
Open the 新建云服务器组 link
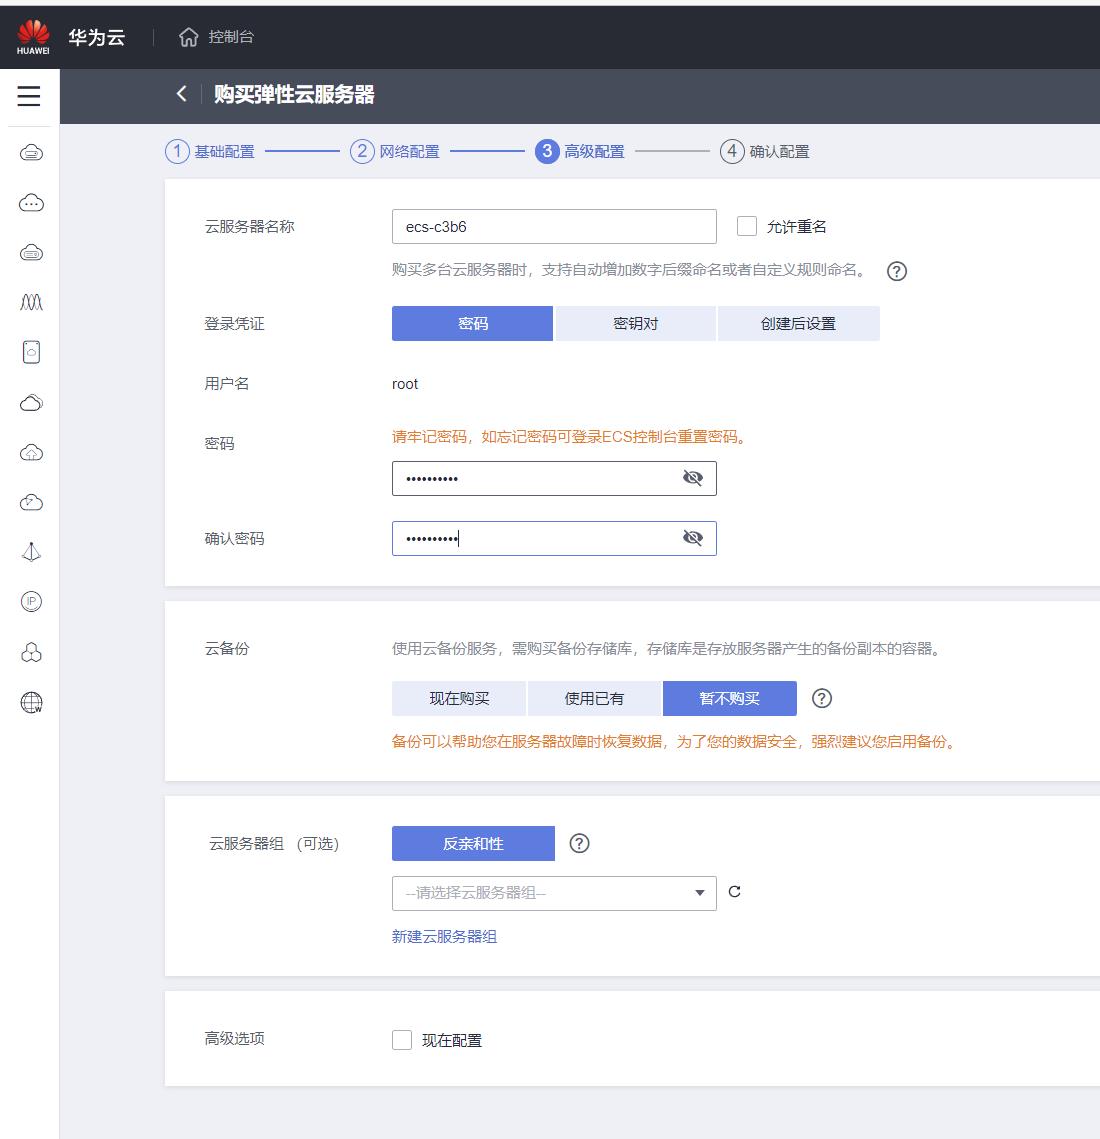coord(444,936)
